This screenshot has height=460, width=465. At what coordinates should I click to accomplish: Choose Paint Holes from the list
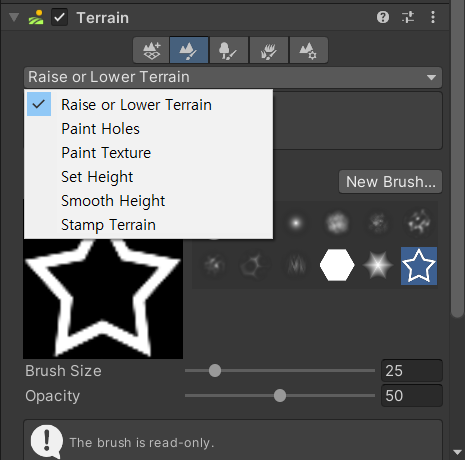tap(148, 129)
